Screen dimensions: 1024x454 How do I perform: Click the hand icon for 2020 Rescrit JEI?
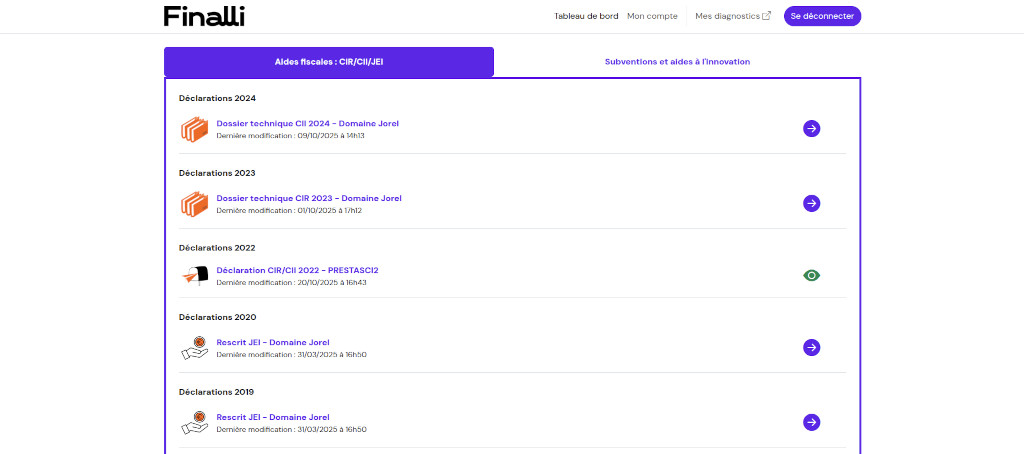(194, 347)
